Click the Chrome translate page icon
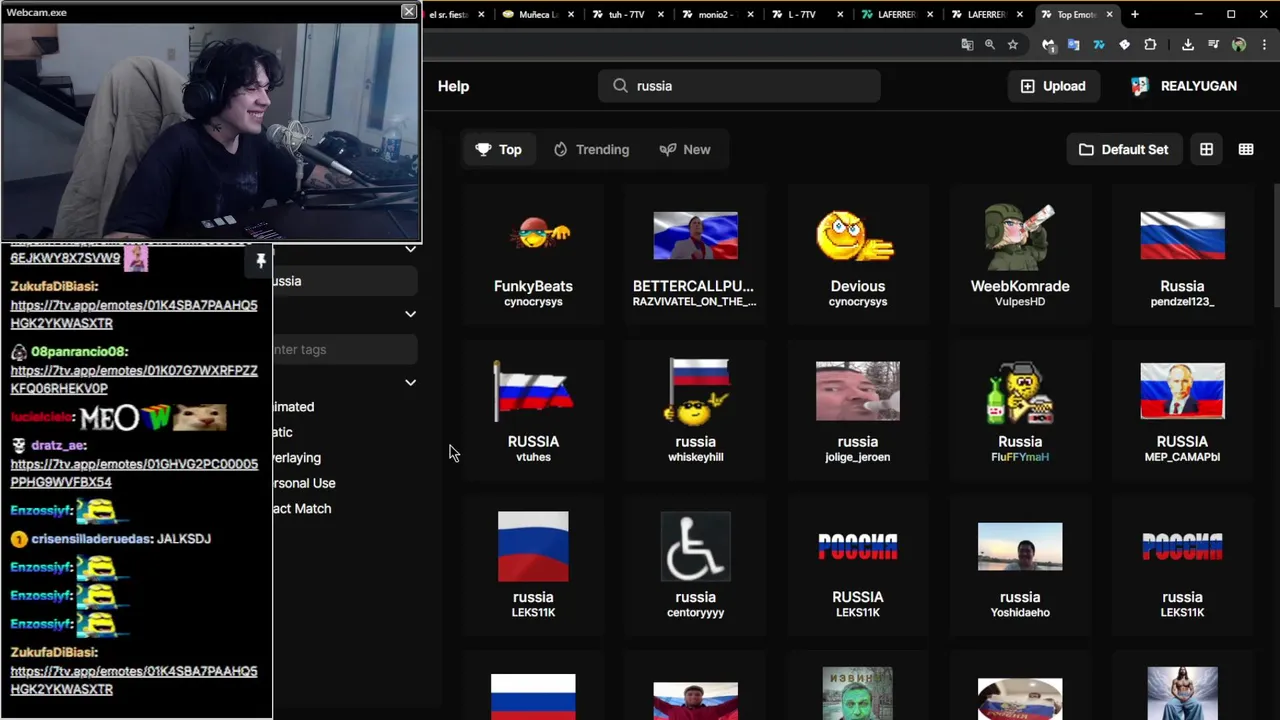Image resolution: width=1280 pixels, height=720 pixels. pyautogui.click(x=967, y=45)
